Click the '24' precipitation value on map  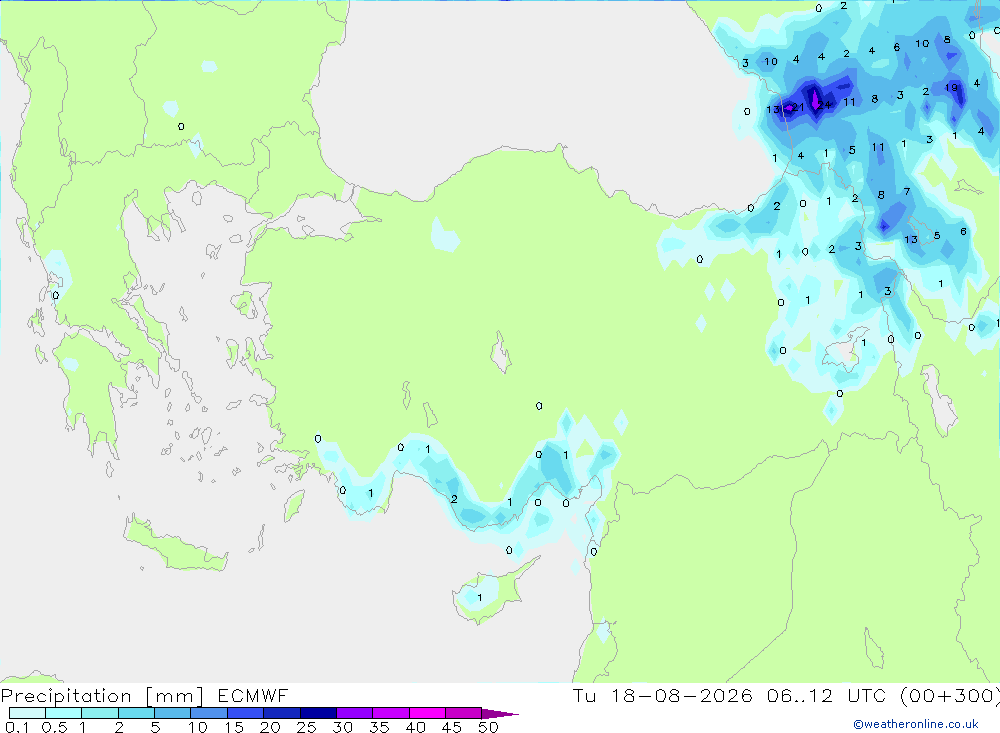coord(825,105)
